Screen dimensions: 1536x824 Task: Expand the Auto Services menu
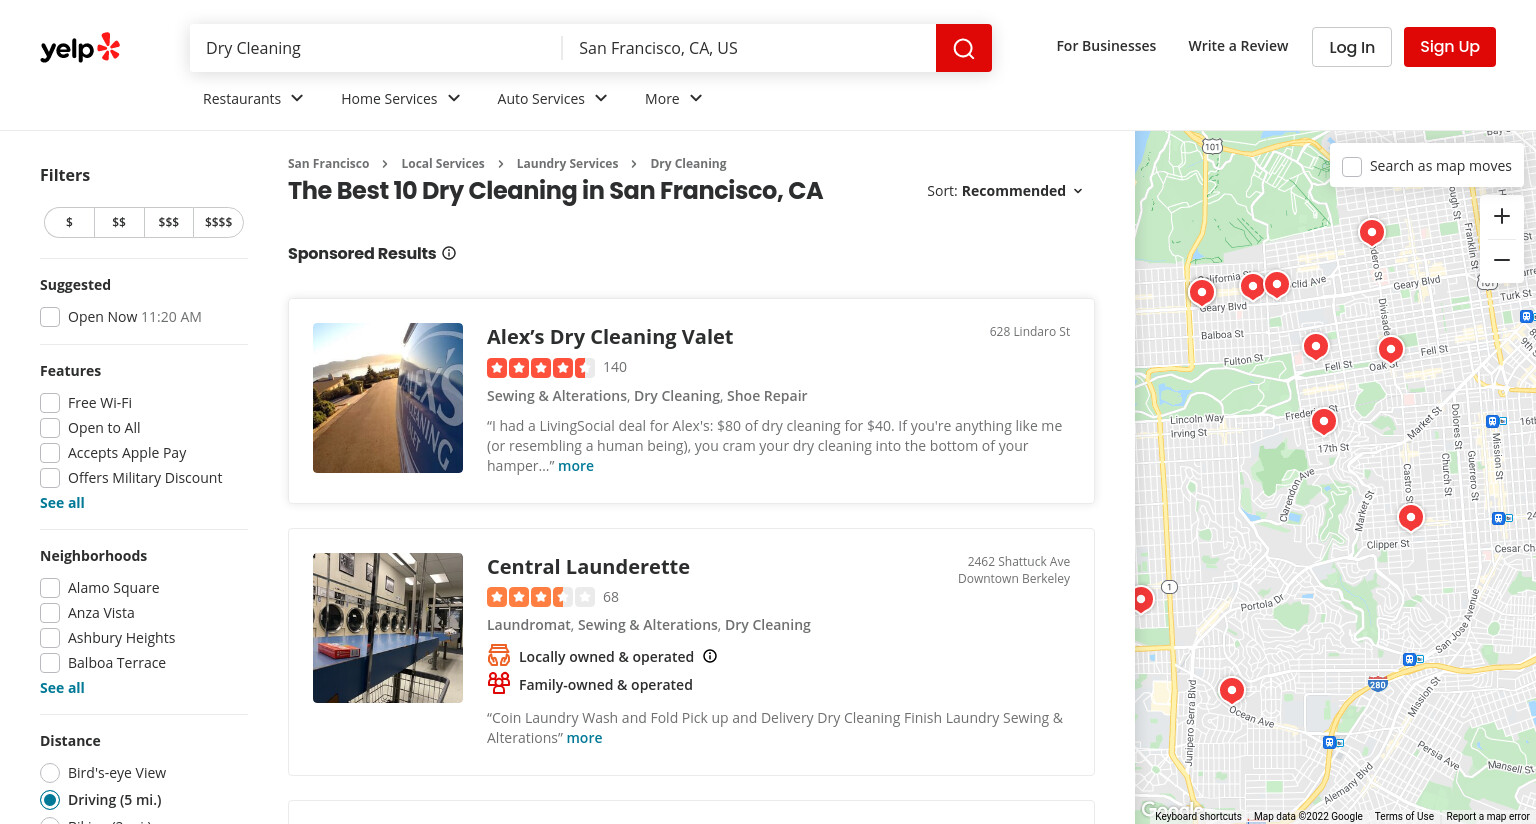552,98
